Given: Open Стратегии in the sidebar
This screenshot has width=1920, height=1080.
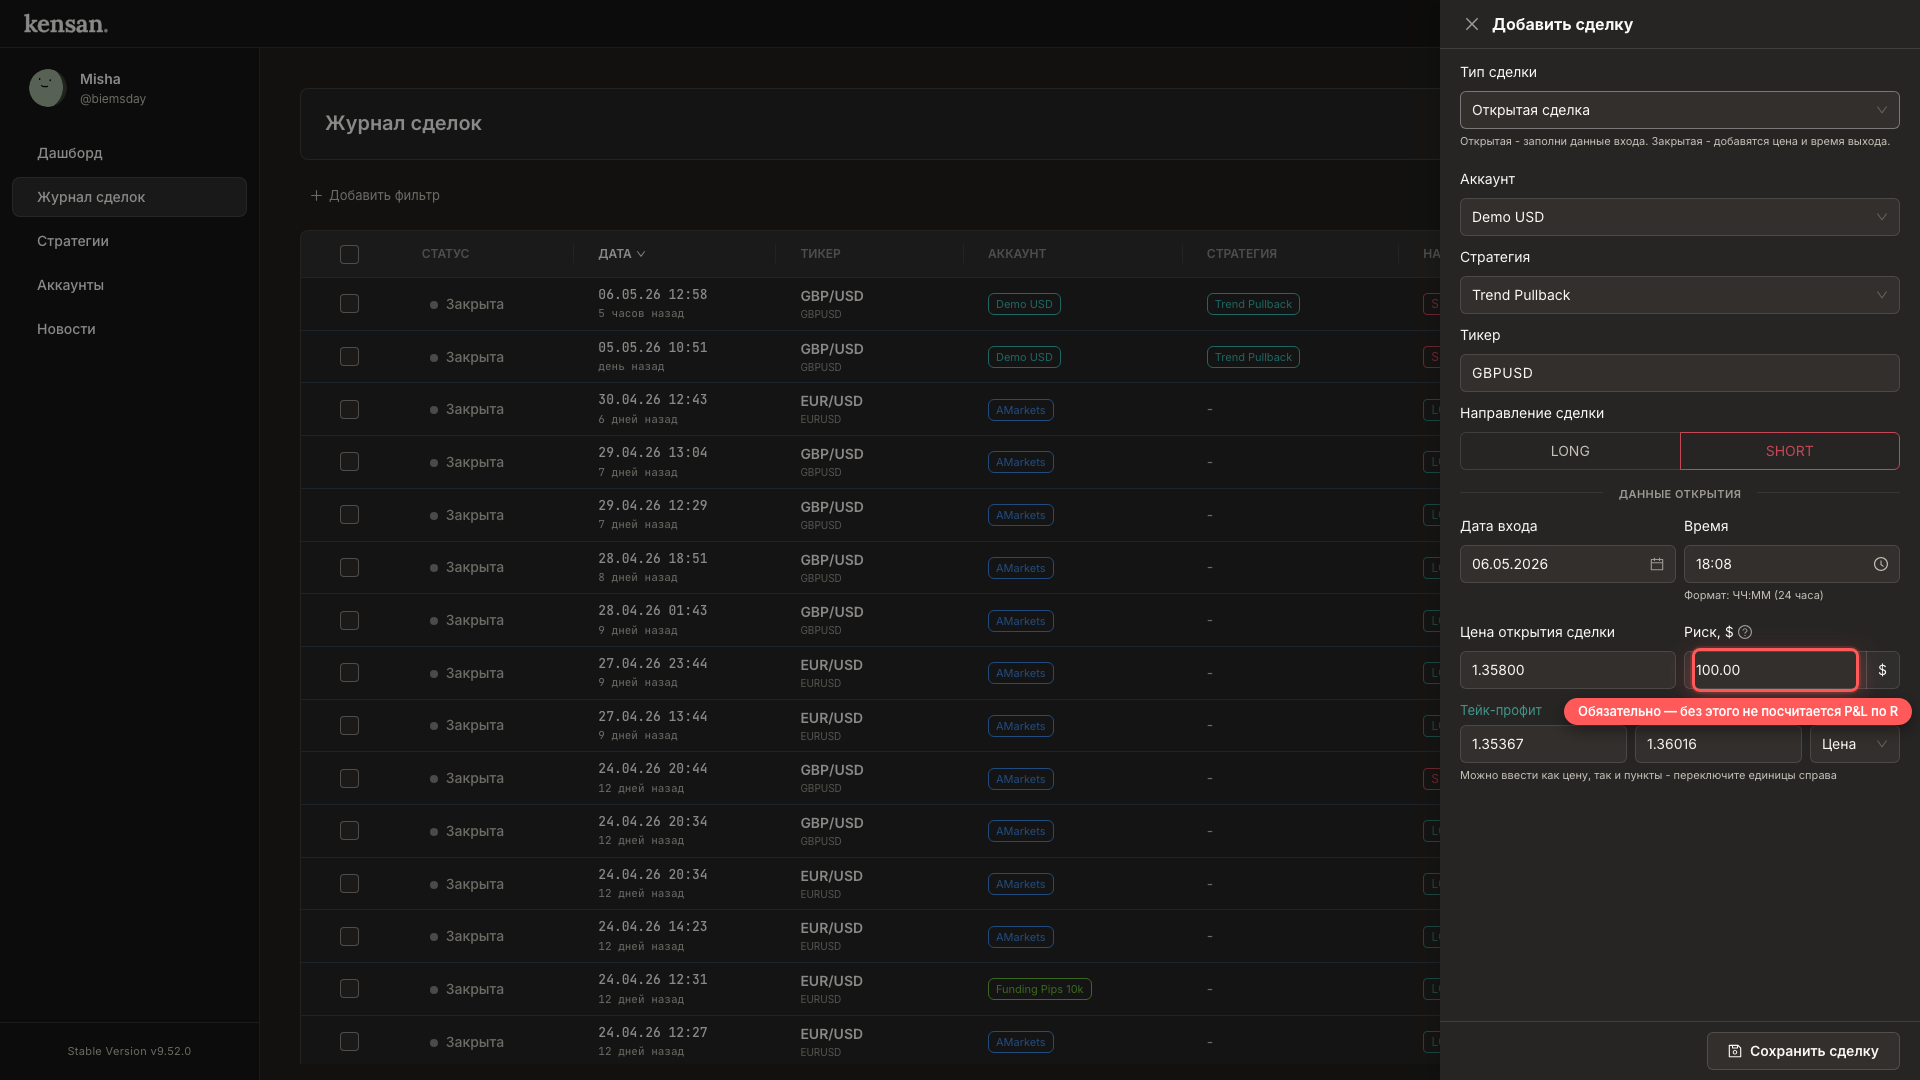Looking at the screenshot, I should pos(129,241).
